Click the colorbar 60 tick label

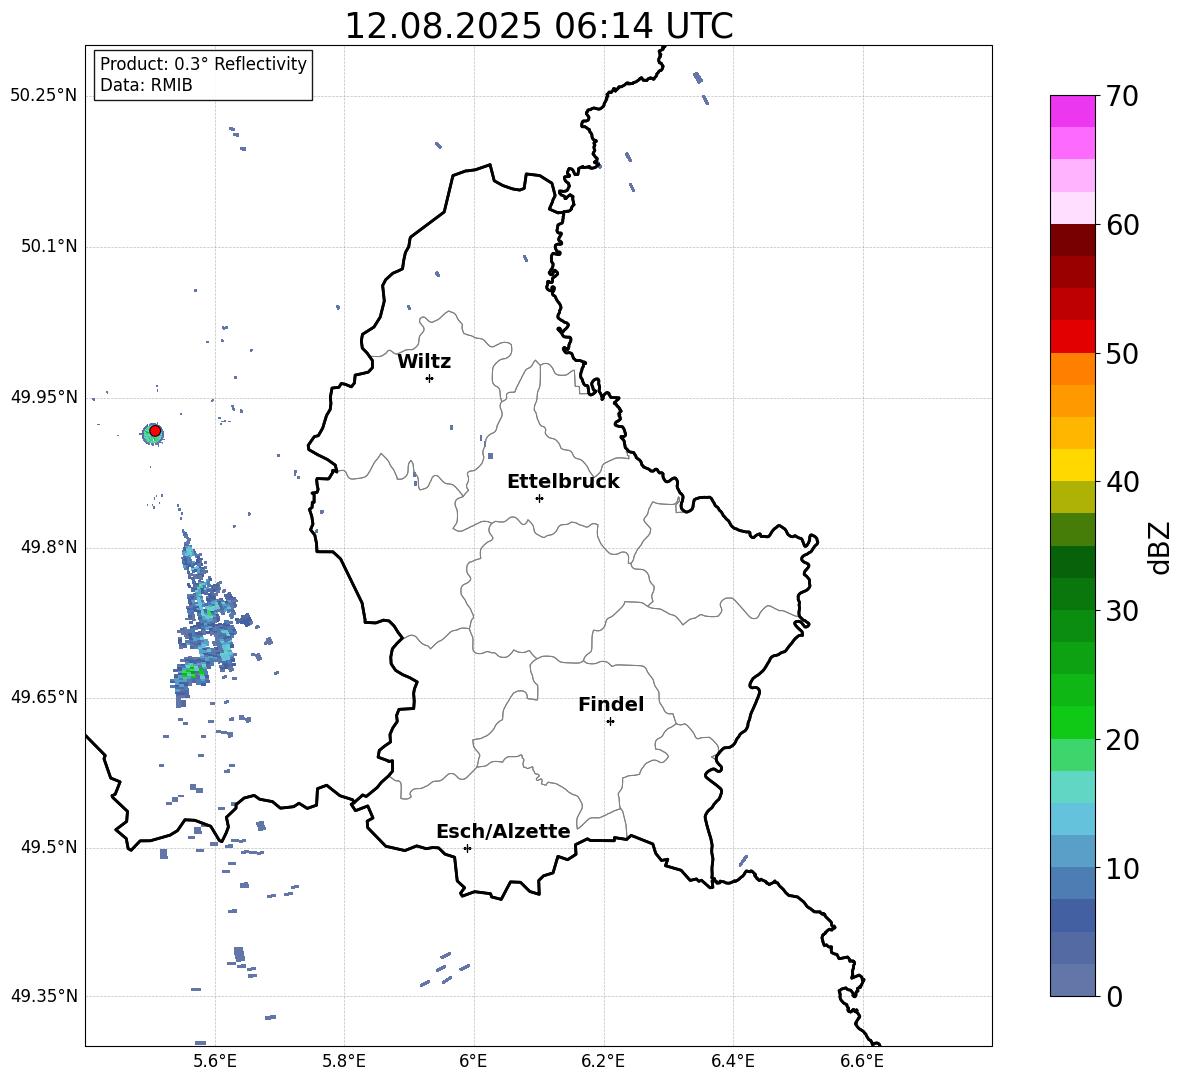(1122, 225)
